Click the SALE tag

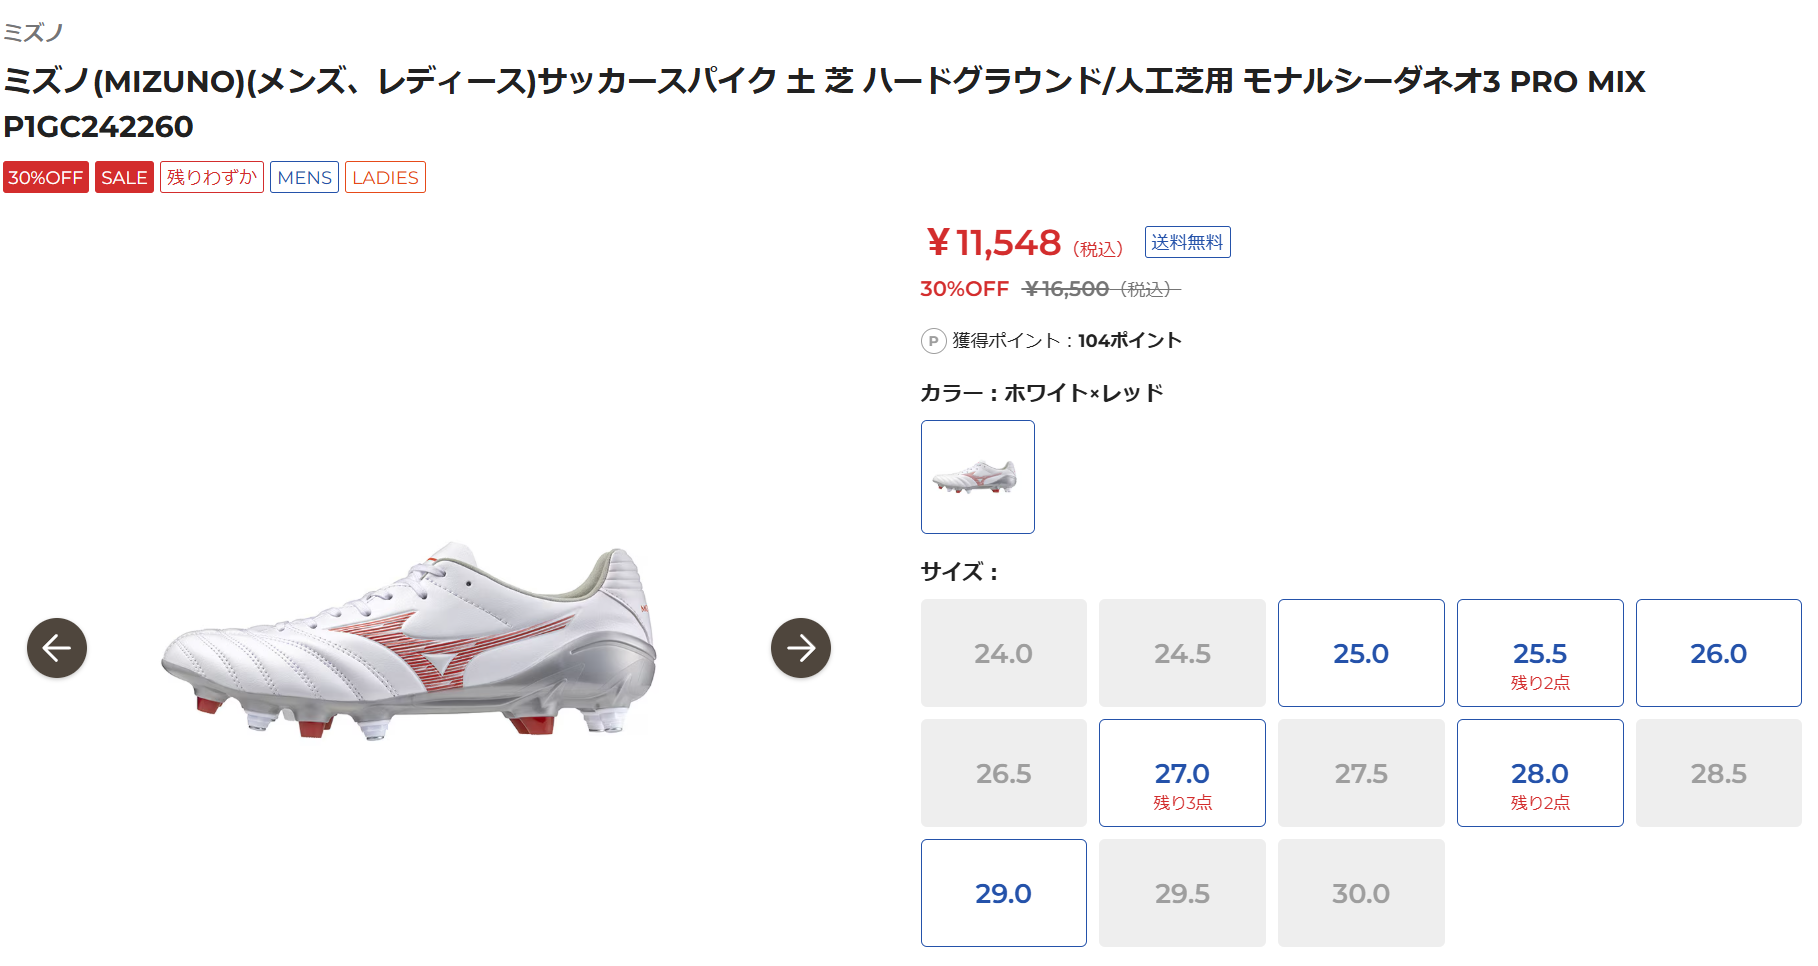tap(124, 177)
